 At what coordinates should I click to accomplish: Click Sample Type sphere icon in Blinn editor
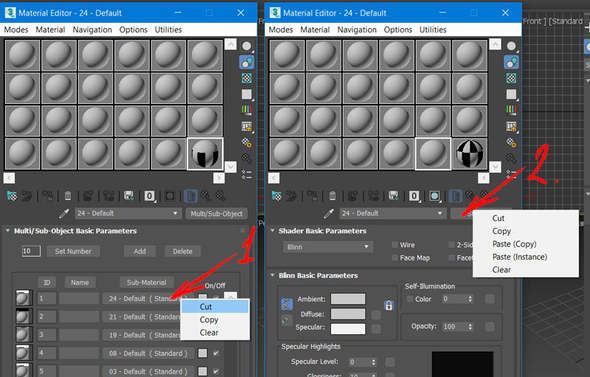(x=511, y=46)
